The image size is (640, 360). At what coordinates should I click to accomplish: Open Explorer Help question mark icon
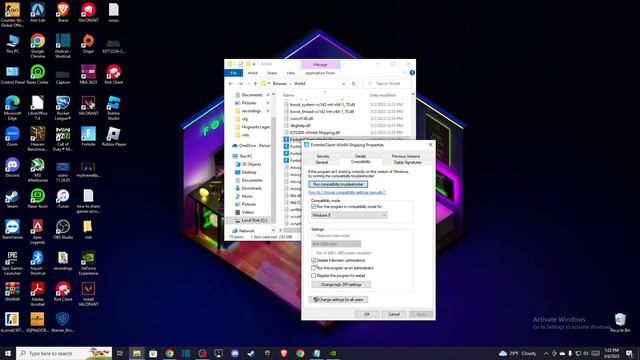(412, 73)
